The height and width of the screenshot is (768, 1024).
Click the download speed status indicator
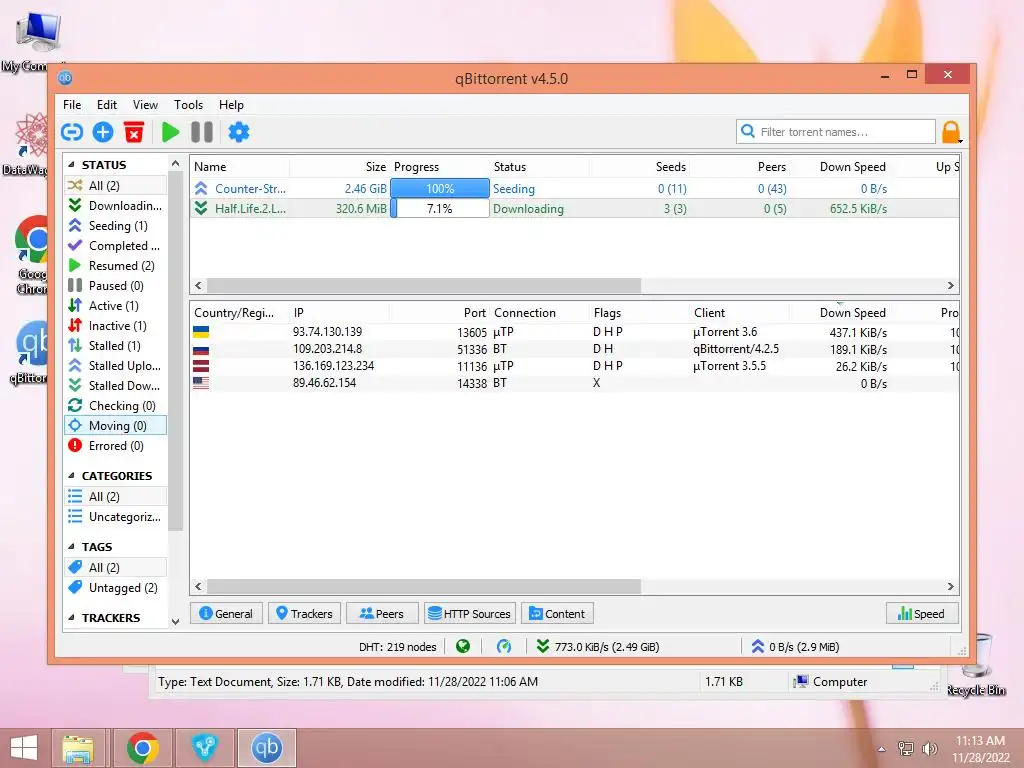[598, 647]
